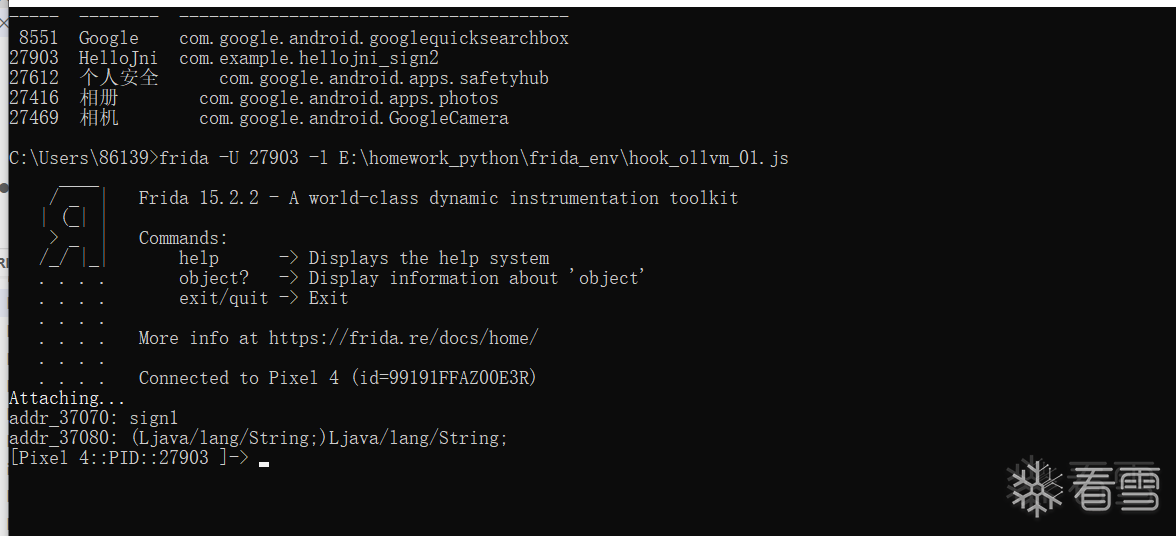Click the Pixel 4 PID prompt

(x=128, y=458)
